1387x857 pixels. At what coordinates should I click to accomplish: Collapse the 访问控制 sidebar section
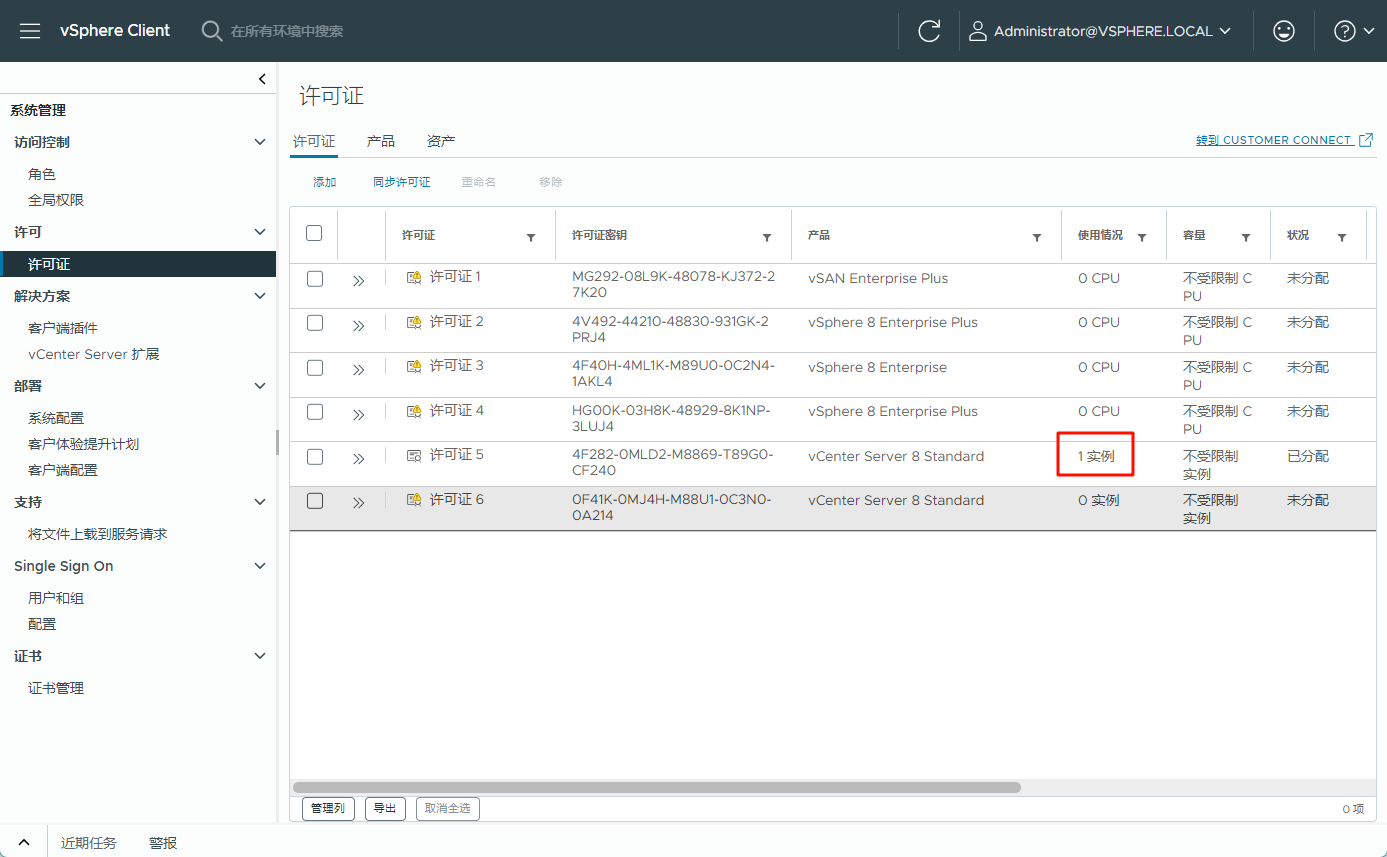click(x=260, y=142)
